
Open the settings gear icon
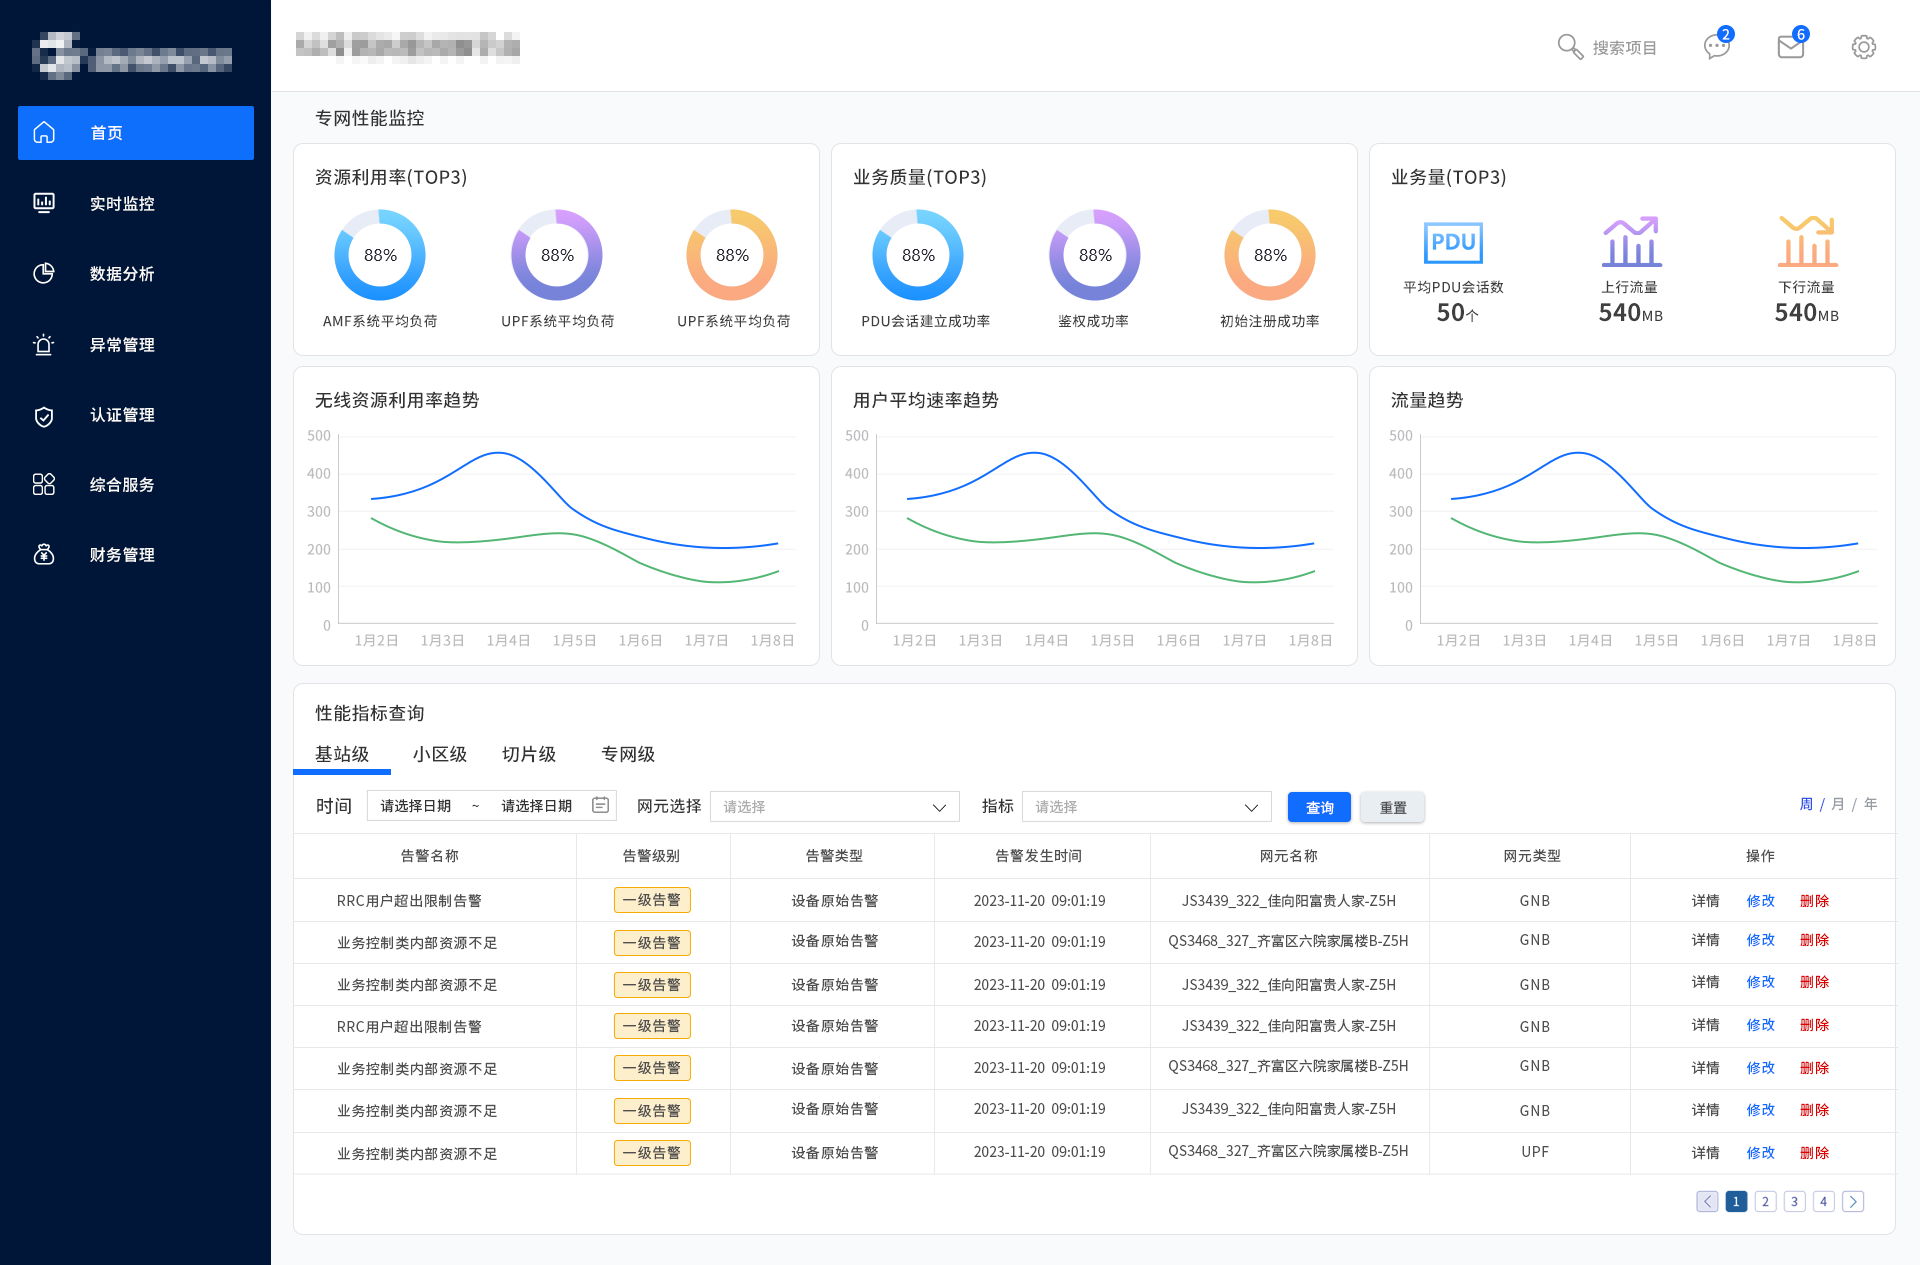point(1863,47)
